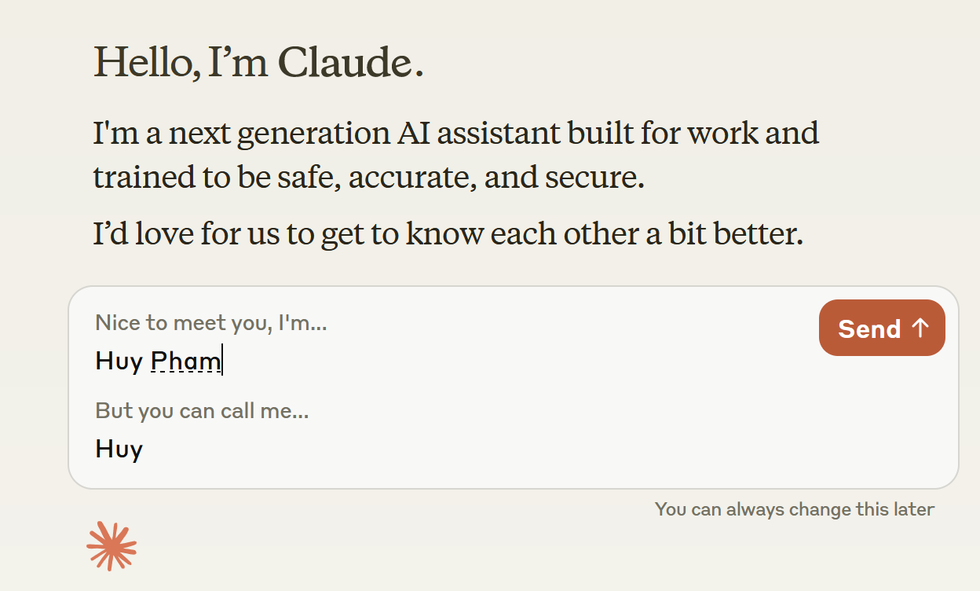Screen dimensions: 980x591
Task: Click the empty bottom margin of the name card
Action: coord(500,476)
